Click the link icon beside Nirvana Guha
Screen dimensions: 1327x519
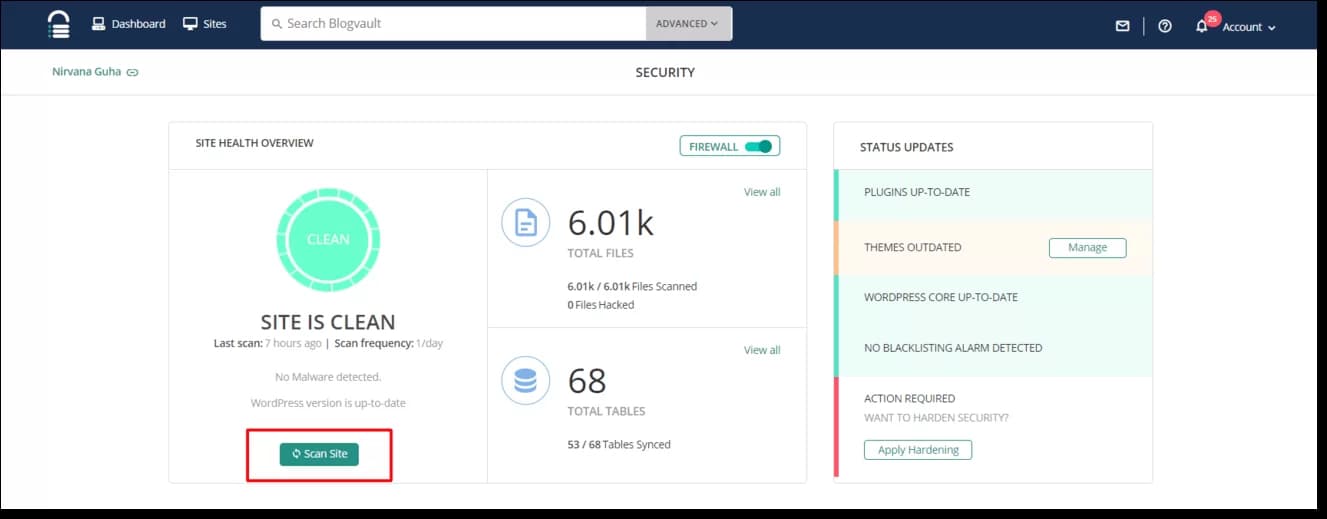coord(132,72)
